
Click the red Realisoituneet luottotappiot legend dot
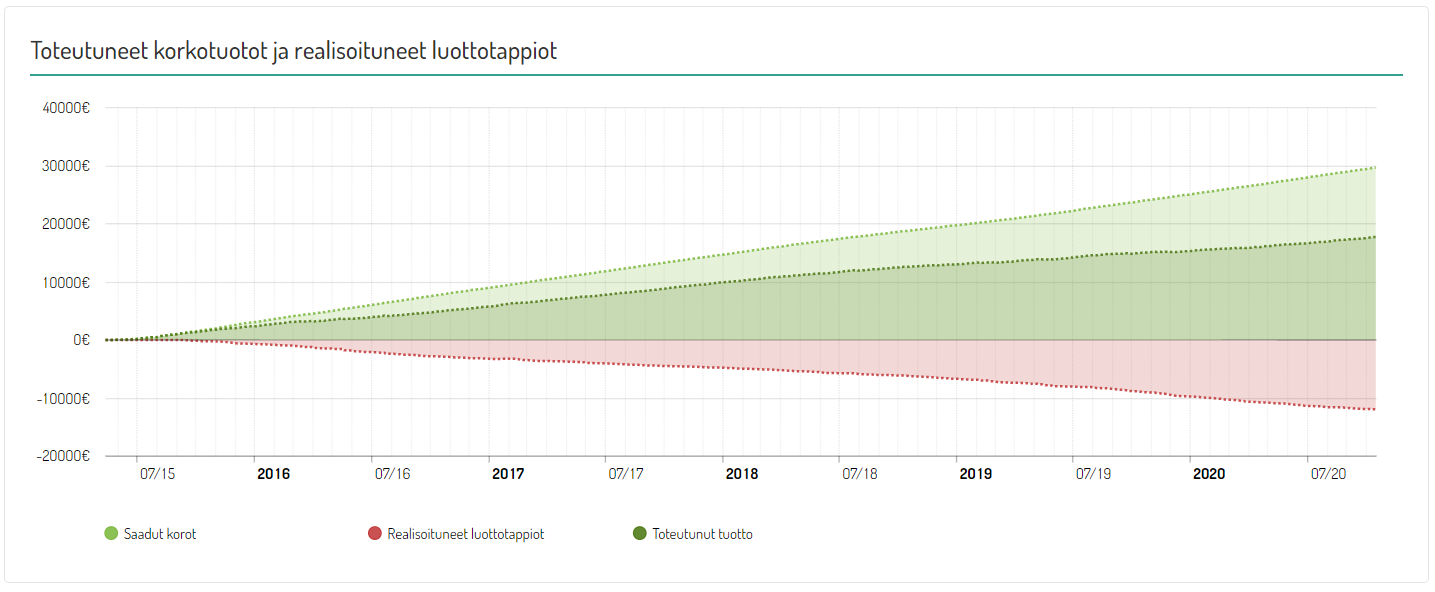pyautogui.click(x=375, y=534)
